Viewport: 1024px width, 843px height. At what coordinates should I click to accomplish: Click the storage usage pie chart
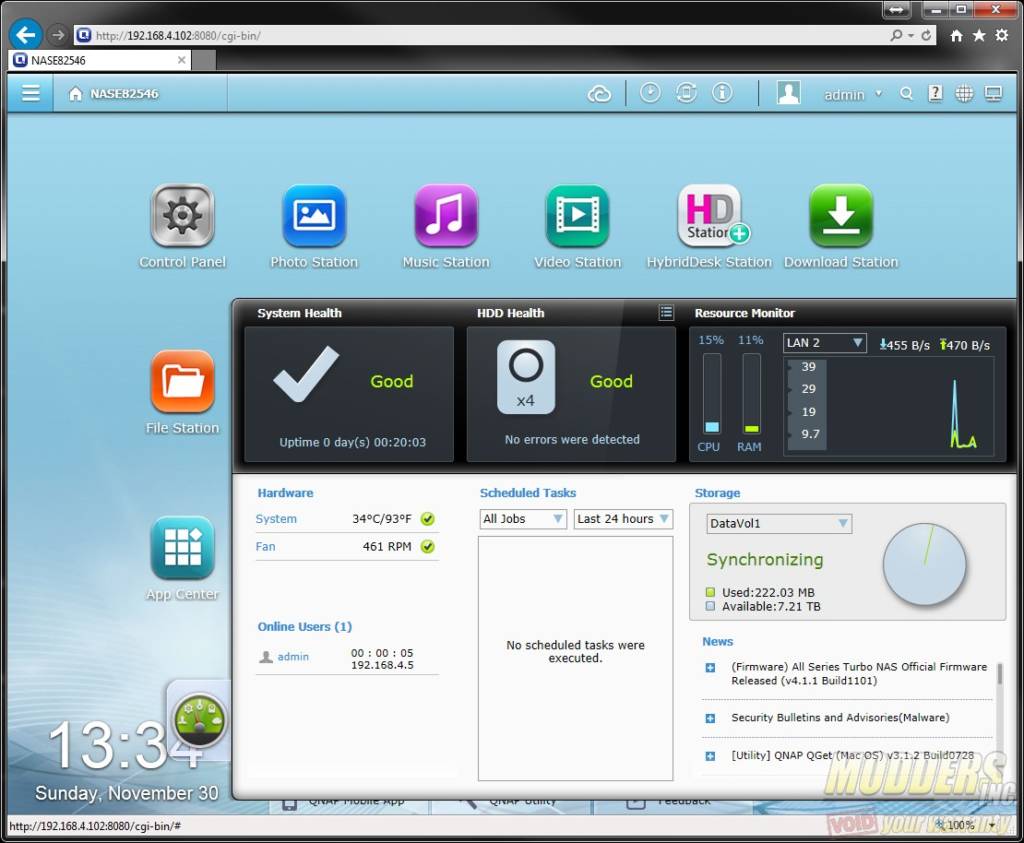pyautogui.click(x=924, y=564)
